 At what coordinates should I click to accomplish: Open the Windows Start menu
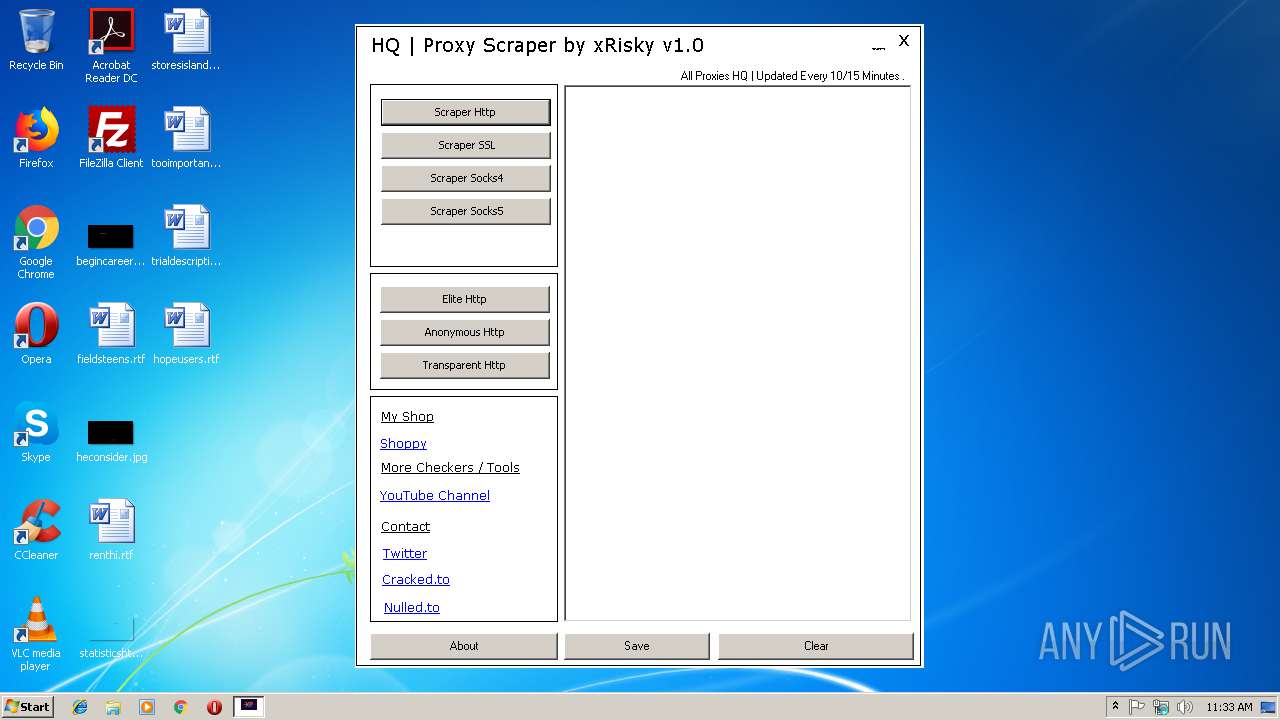coord(27,706)
